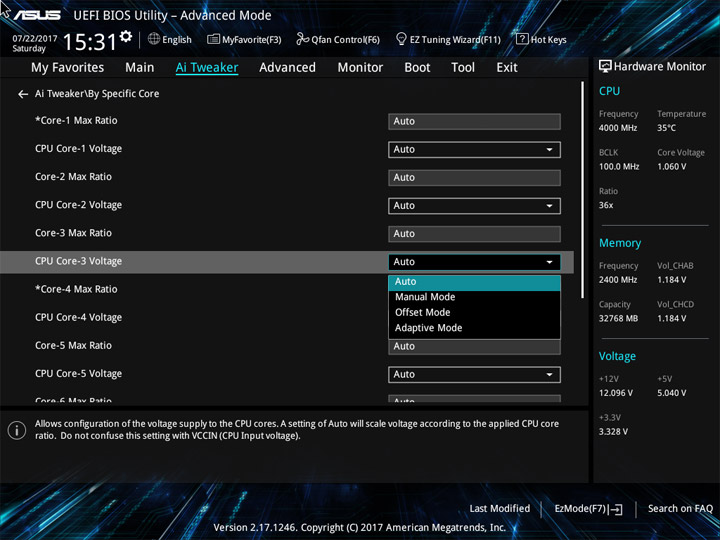This screenshot has height=540, width=720.
Task: Expand the CPU Core-2 Voltage dropdown
Action: (x=474, y=206)
